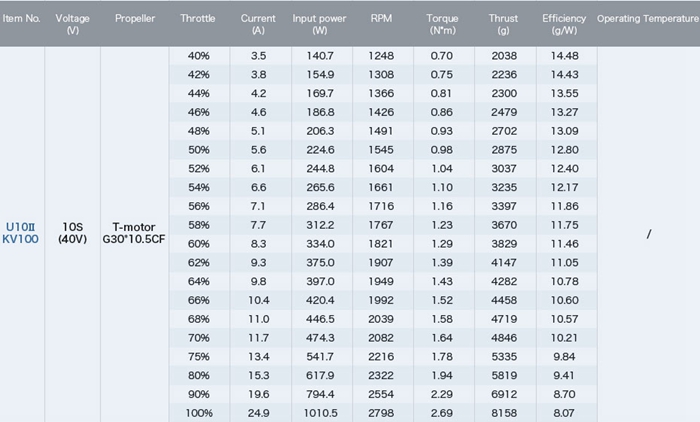This screenshot has width=700, height=422.
Task: Select the 75% throttle cell
Action: point(199,357)
